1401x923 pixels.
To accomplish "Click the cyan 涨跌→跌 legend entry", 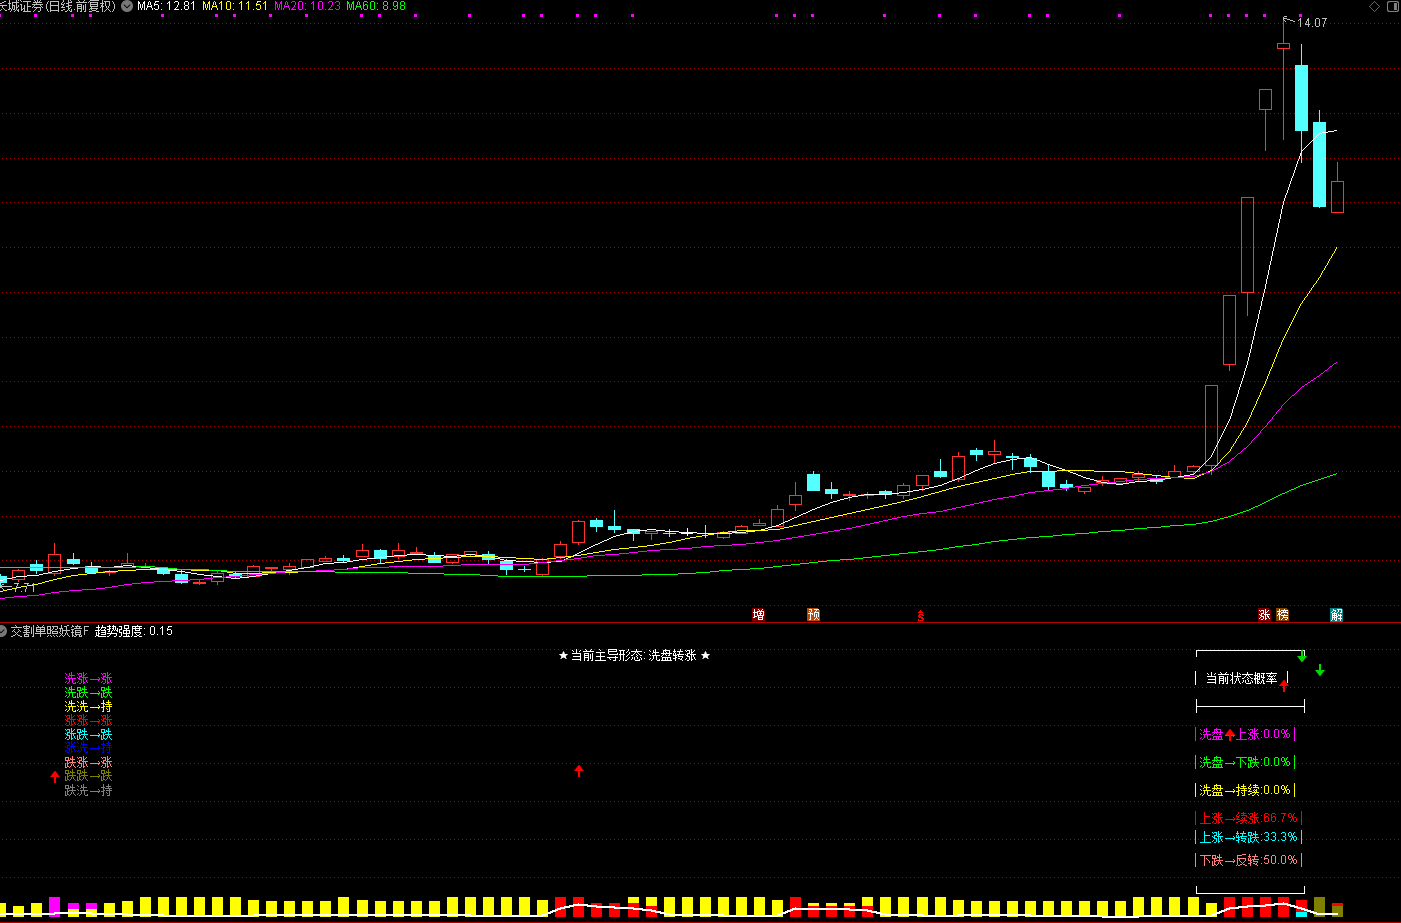I will 88,734.
